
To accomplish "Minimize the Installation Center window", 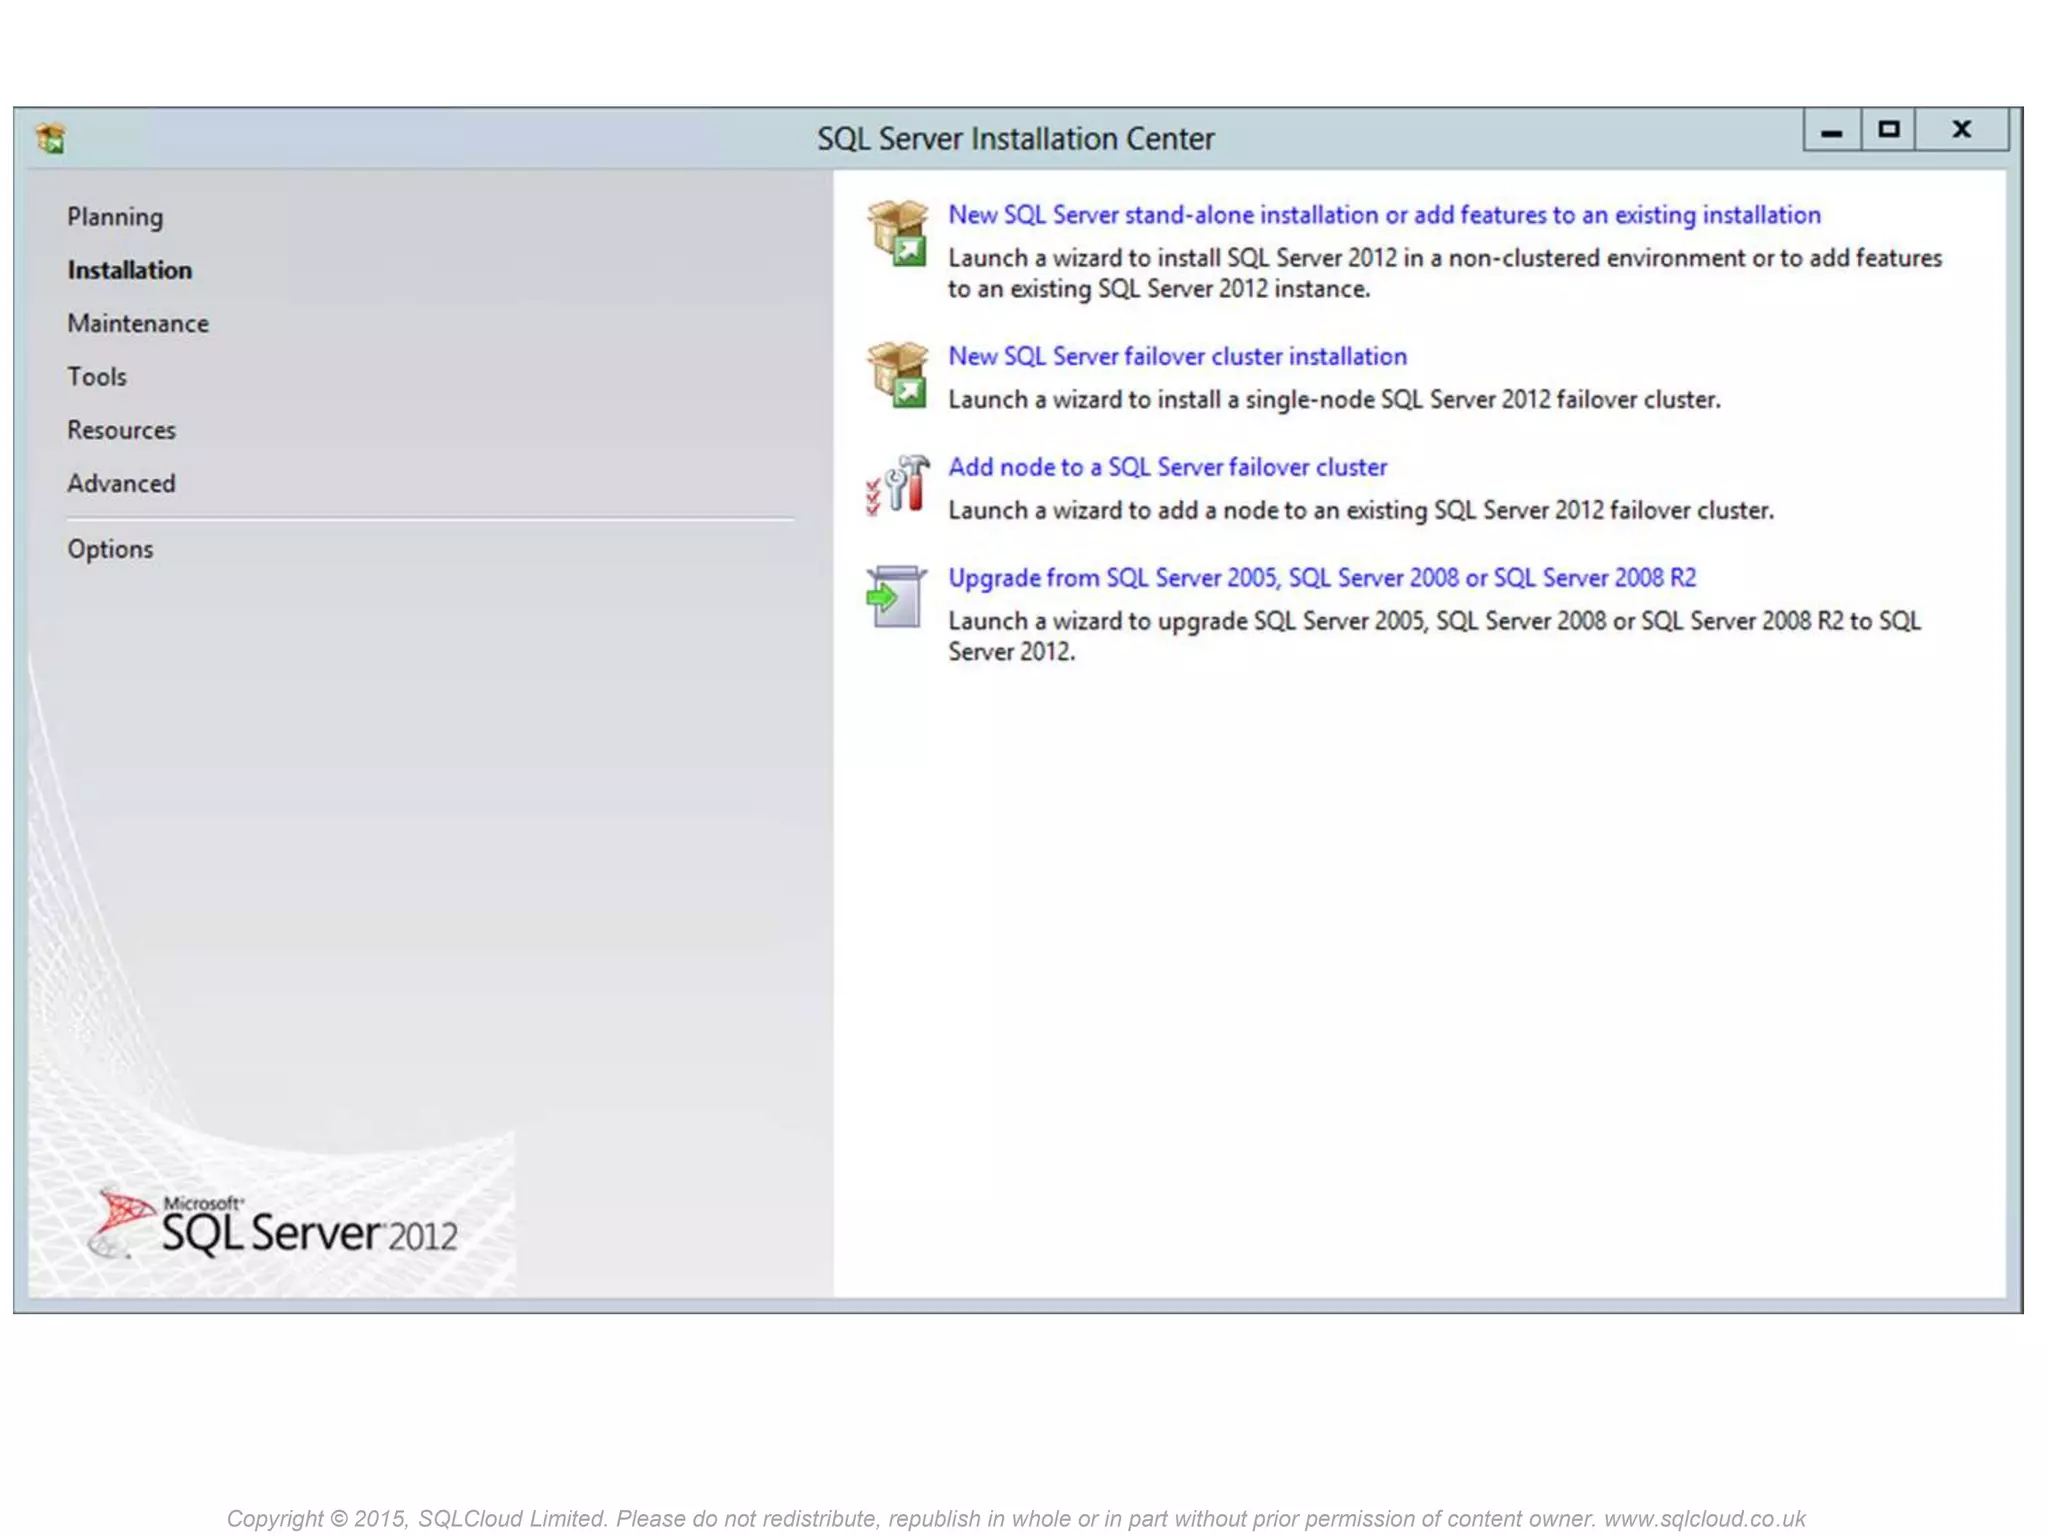I will pyautogui.click(x=1831, y=130).
